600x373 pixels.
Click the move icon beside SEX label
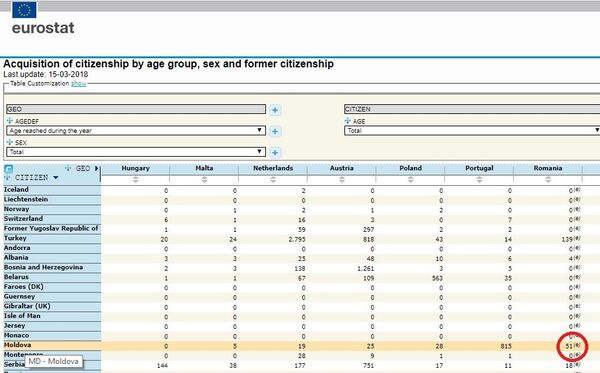pos(10,142)
